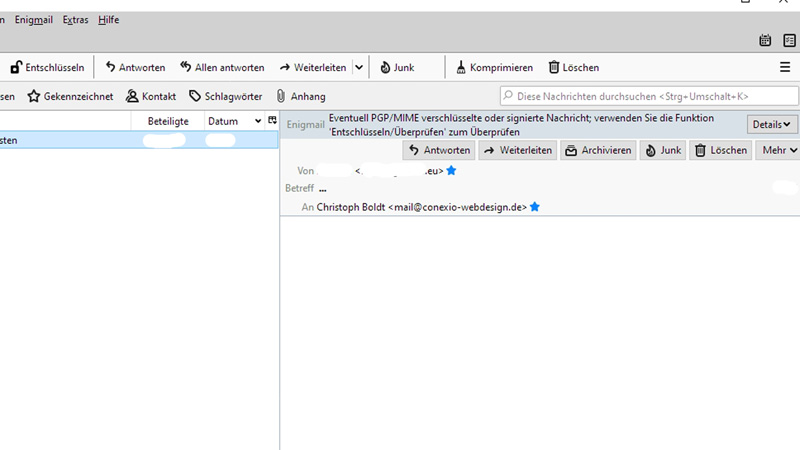This screenshot has height=450, width=800.
Task: Toggle the Gekennzeichnet starred filter
Action: coord(70,96)
